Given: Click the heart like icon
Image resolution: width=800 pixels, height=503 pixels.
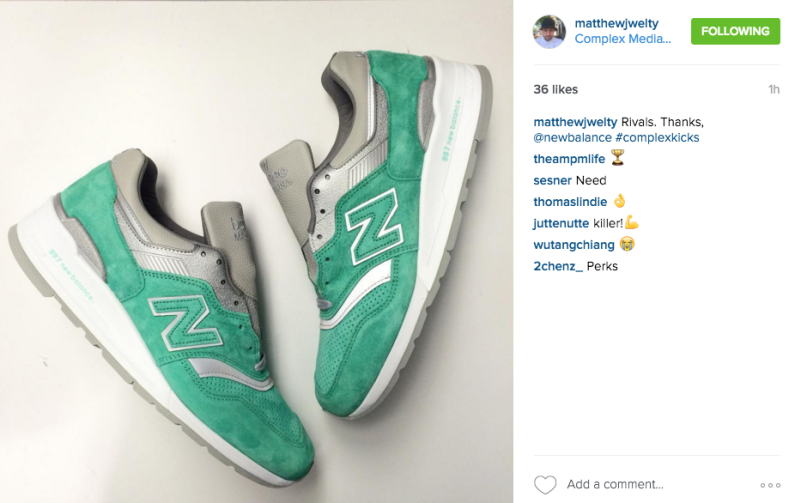Looking at the screenshot, I should click(x=545, y=485).
